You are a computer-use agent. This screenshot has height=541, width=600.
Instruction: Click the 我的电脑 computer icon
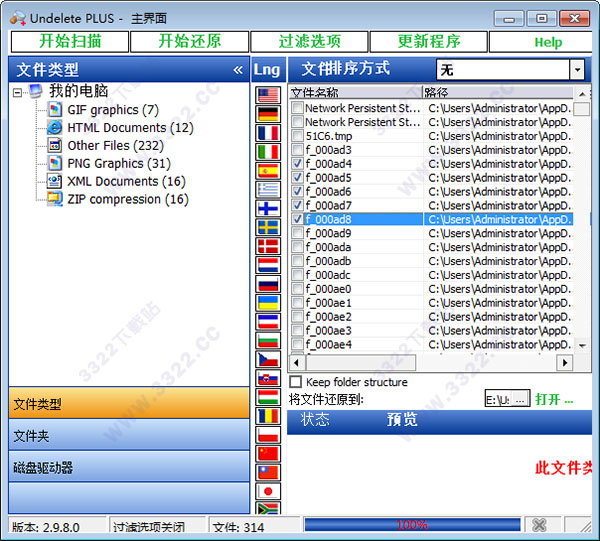(x=35, y=91)
